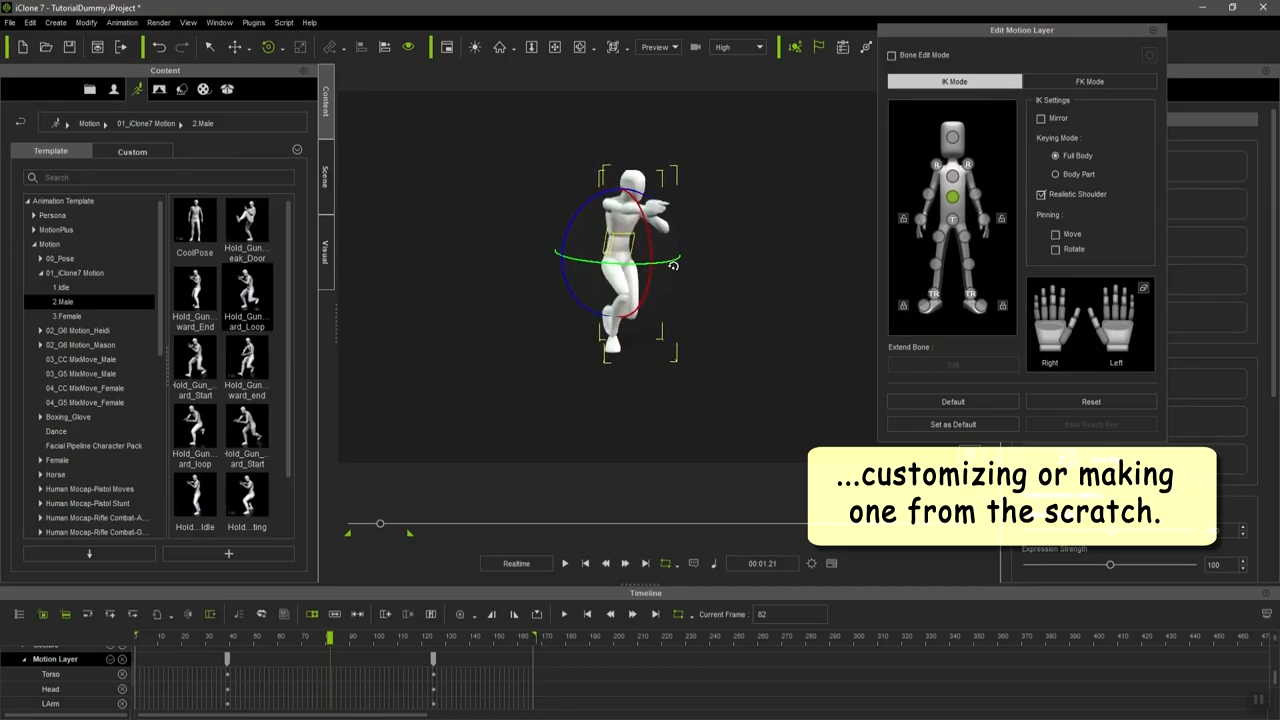Switch to the Custom tab
Viewport: 1280px width, 720px height.
132,152
